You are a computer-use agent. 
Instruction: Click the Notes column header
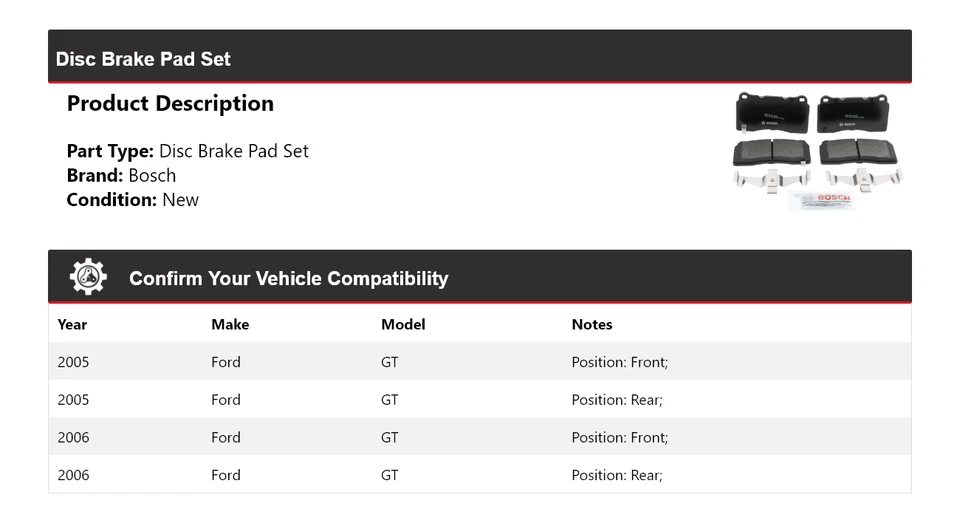(592, 324)
